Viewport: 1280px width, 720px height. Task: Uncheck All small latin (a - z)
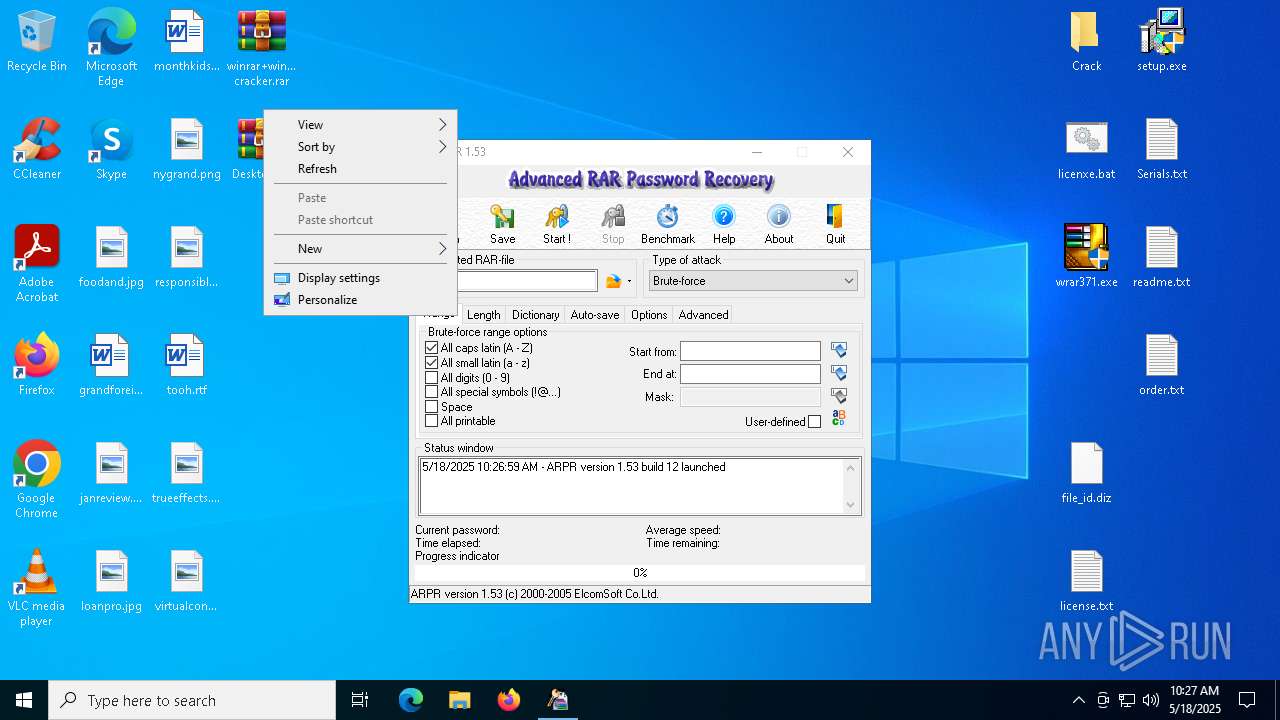(432, 363)
